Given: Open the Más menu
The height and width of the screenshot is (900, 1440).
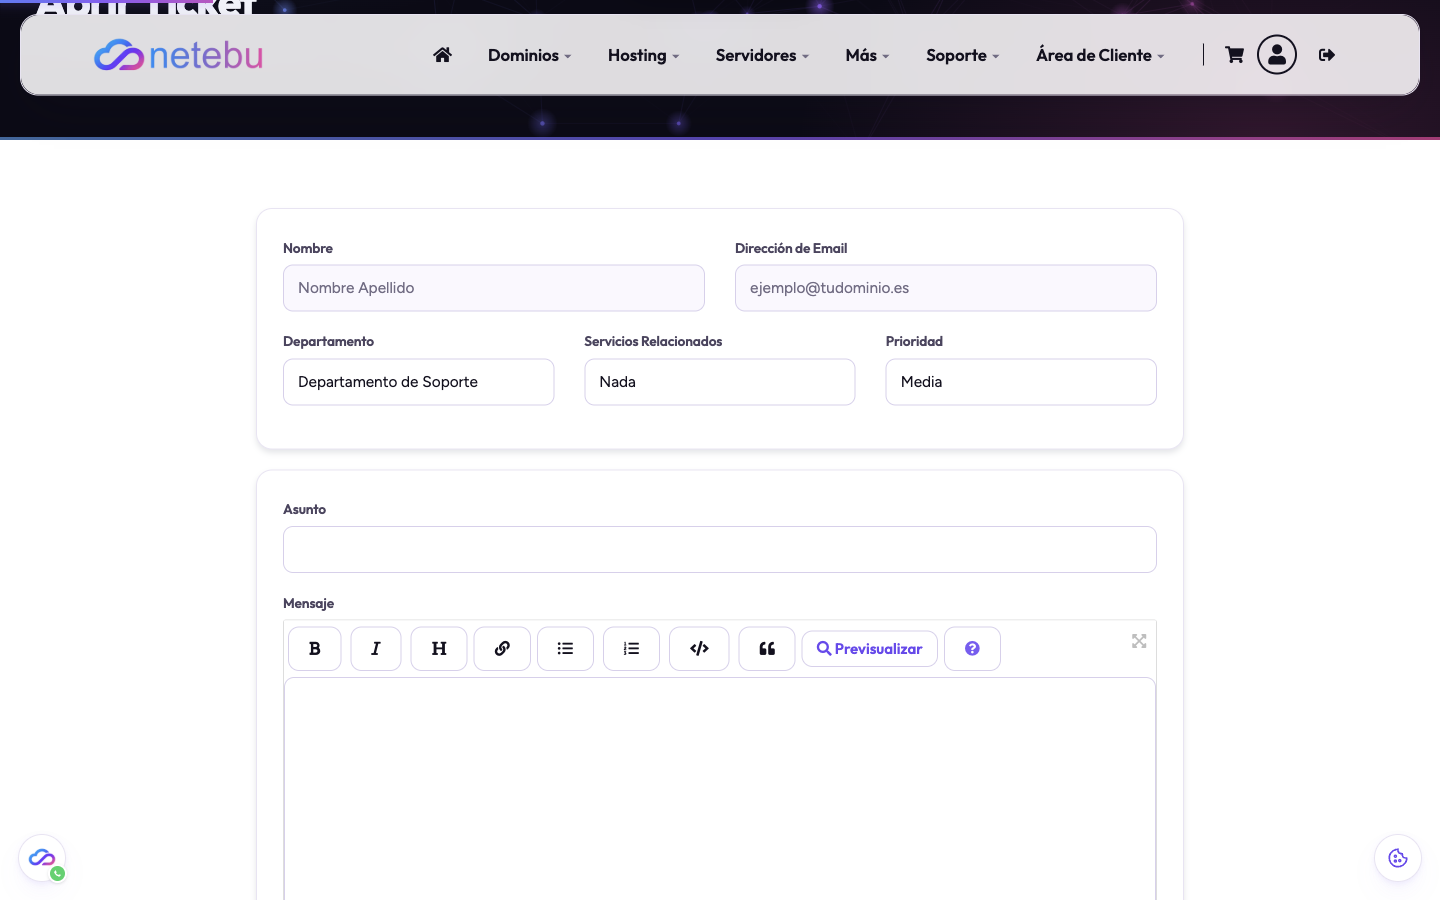Looking at the screenshot, I should [x=867, y=55].
